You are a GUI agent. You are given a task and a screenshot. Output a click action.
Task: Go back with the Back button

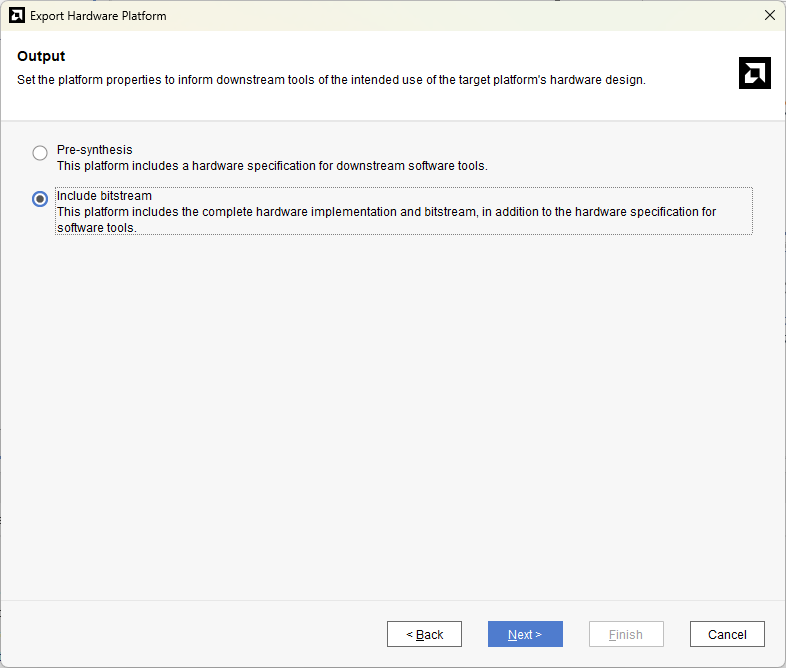point(424,634)
